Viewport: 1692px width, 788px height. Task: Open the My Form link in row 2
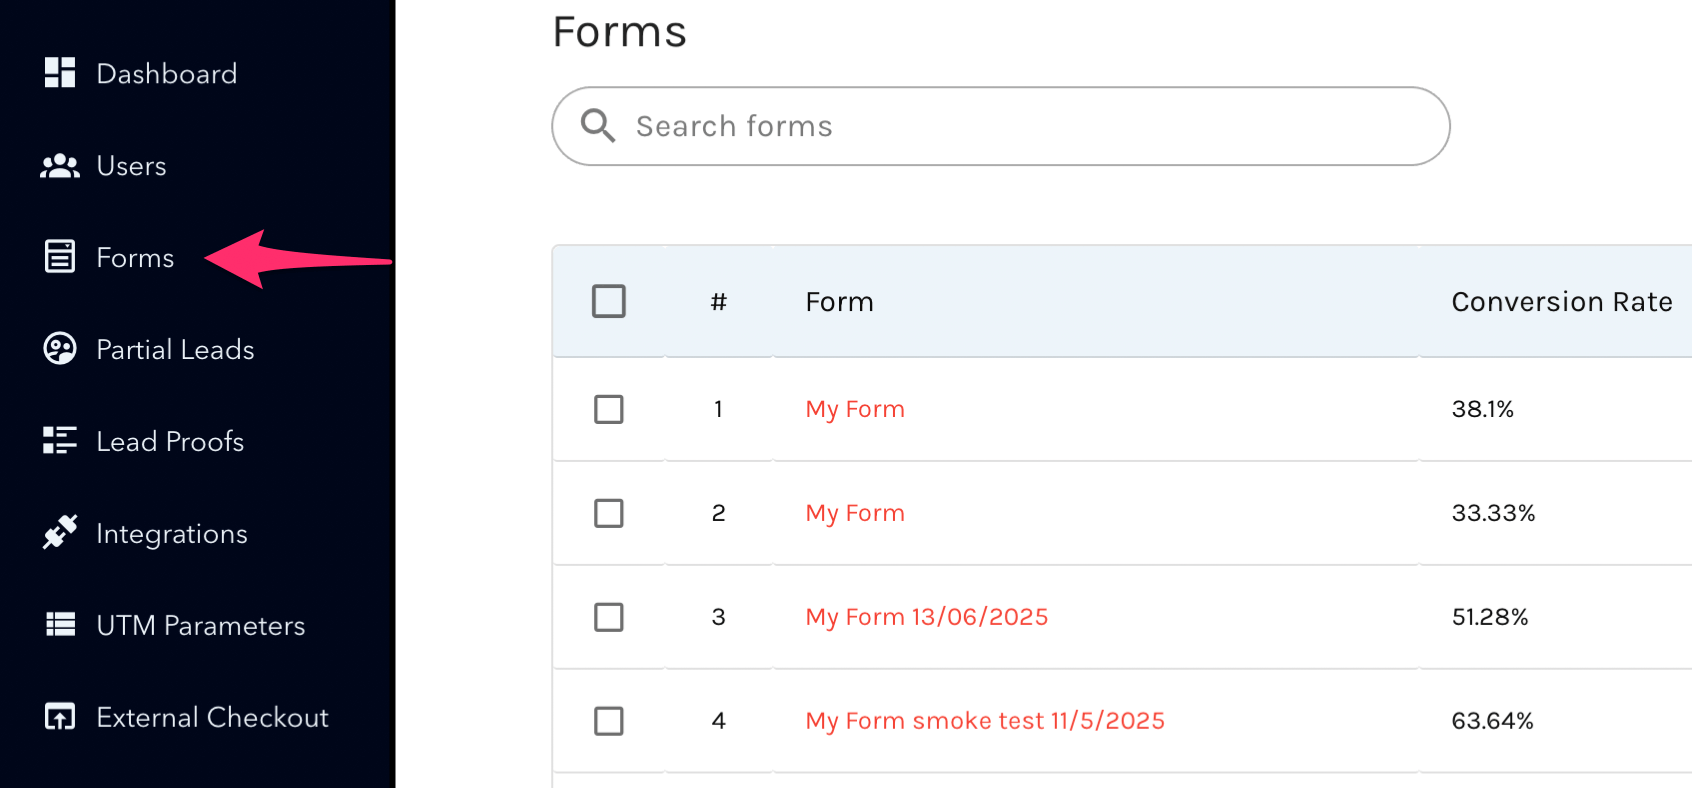[855, 513]
